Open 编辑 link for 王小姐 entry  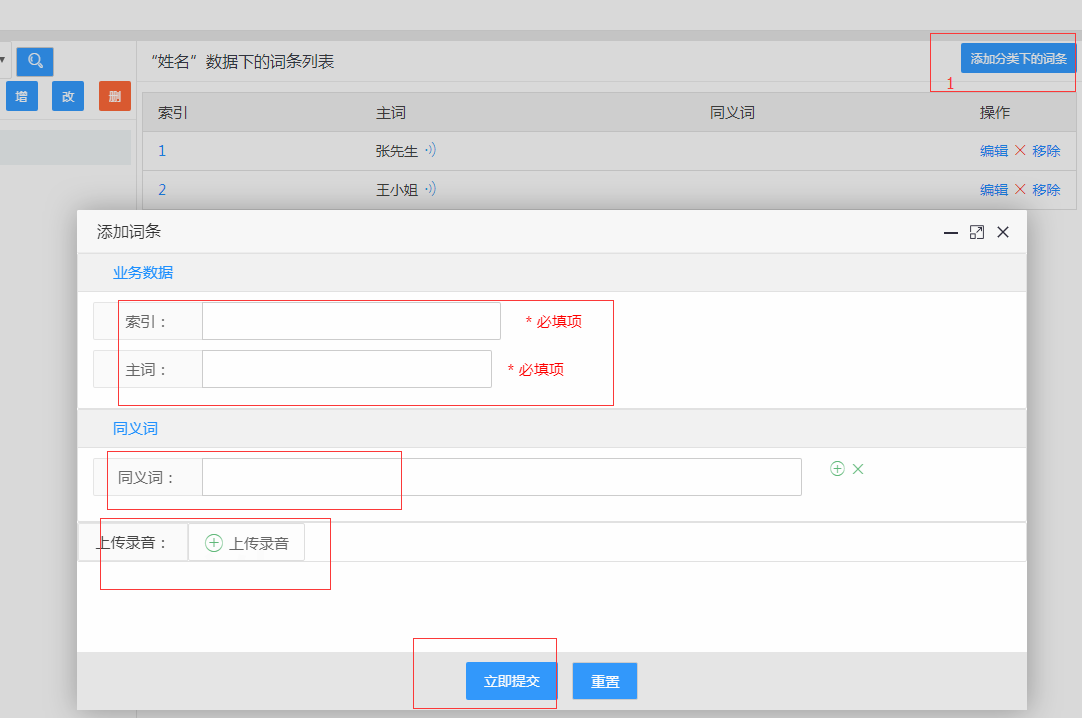pyautogui.click(x=993, y=189)
